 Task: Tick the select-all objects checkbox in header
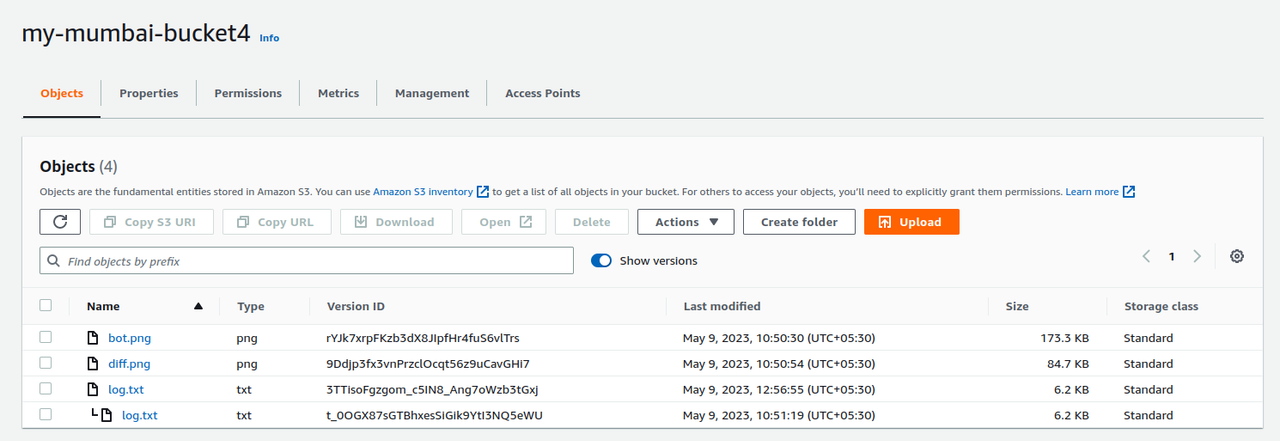45,306
